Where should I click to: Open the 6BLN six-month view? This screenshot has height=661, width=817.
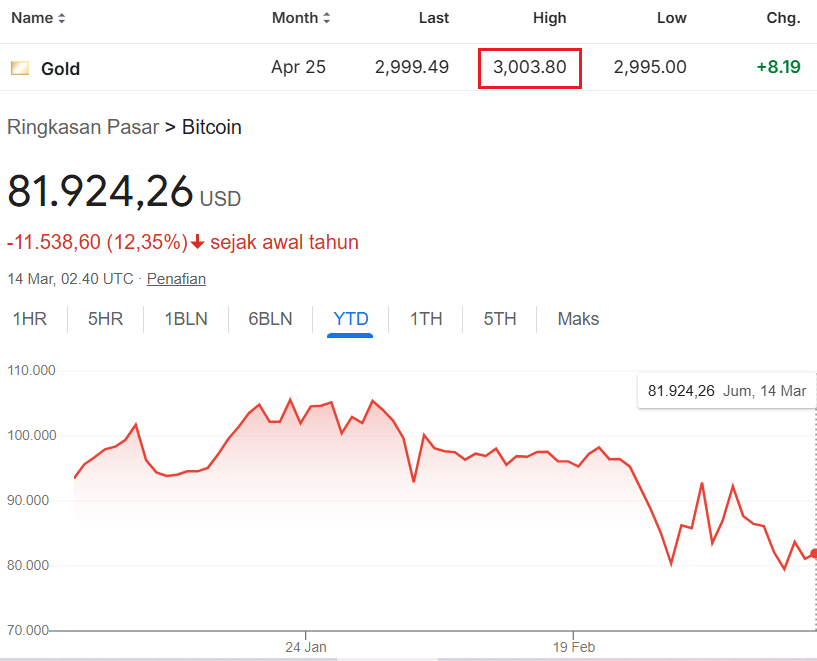point(269,318)
